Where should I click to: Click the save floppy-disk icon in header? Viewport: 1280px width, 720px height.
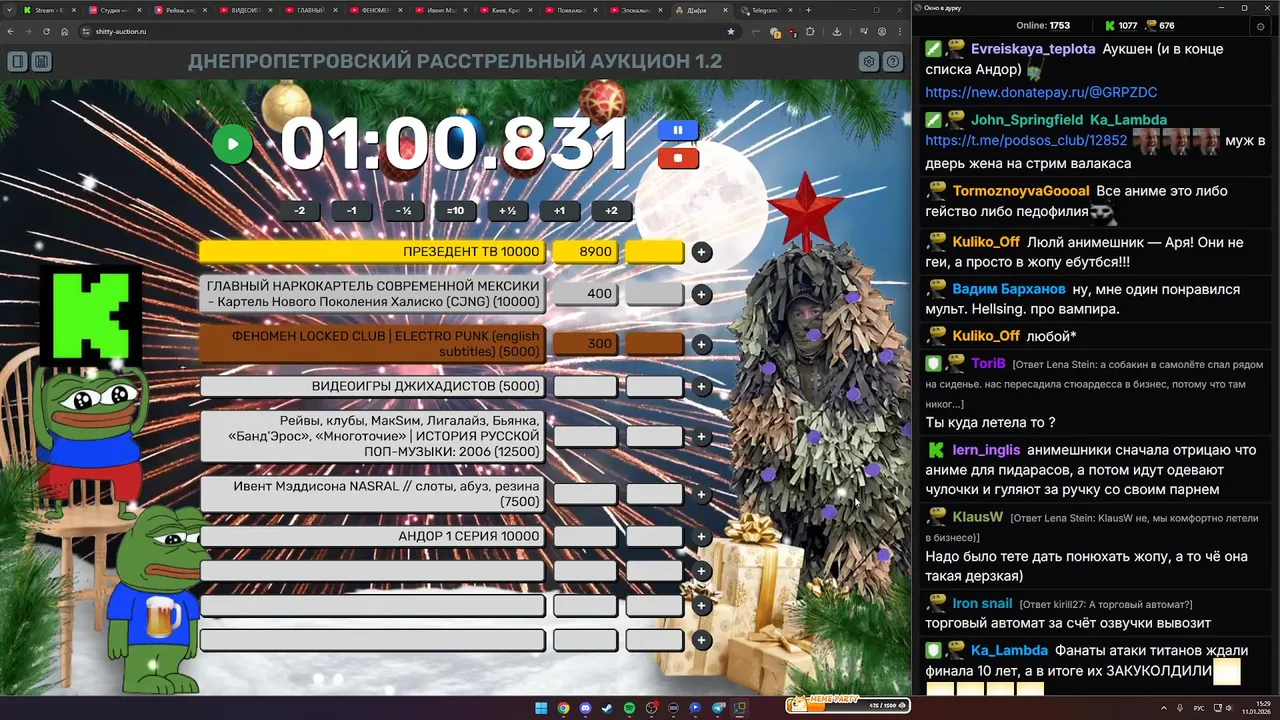coord(41,62)
